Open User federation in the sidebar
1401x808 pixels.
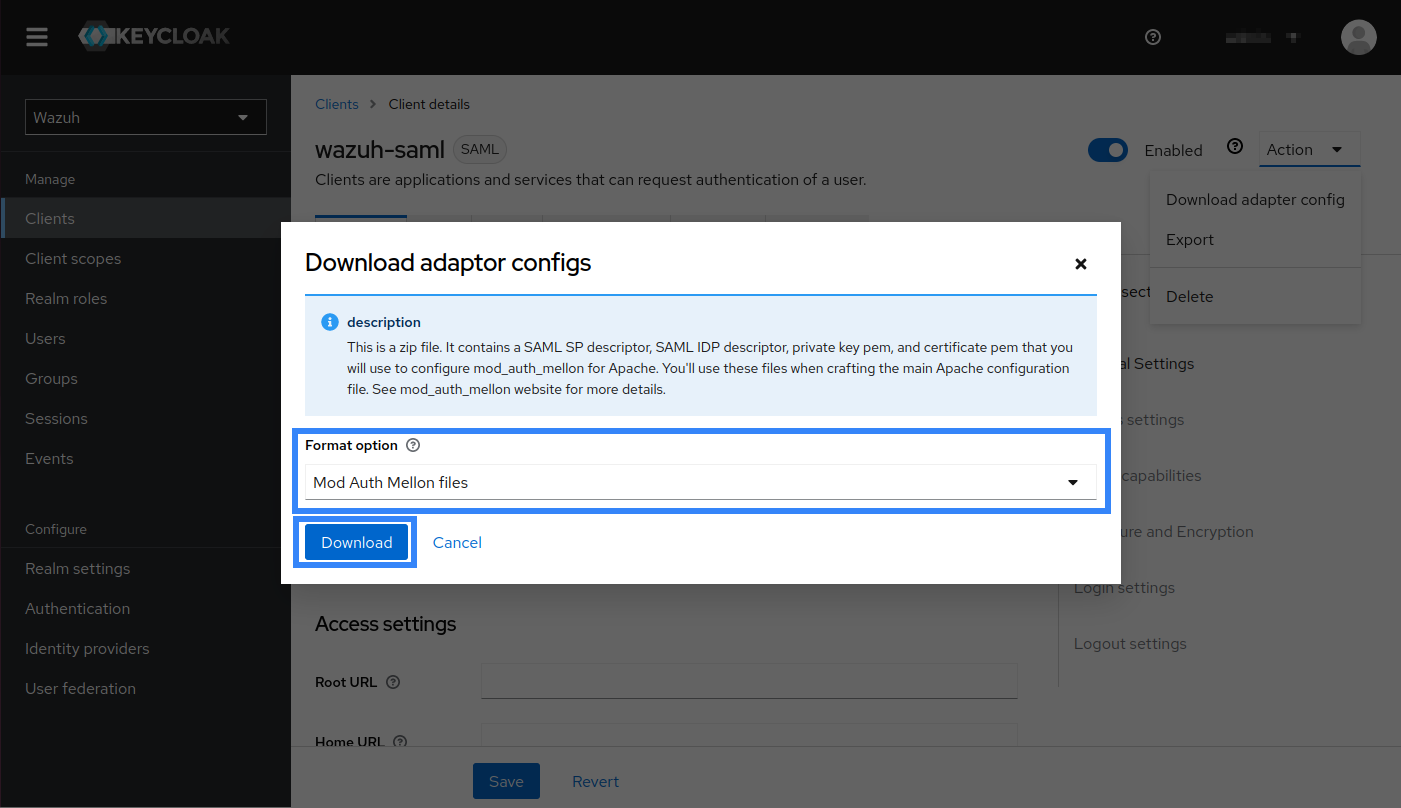pos(145,688)
